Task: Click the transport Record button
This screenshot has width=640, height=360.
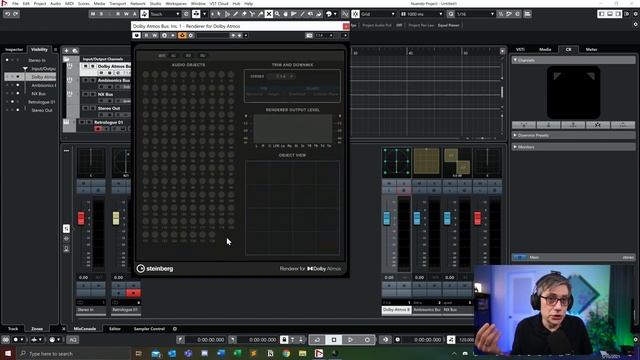Action: pyautogui.click(x=367, y=340)
